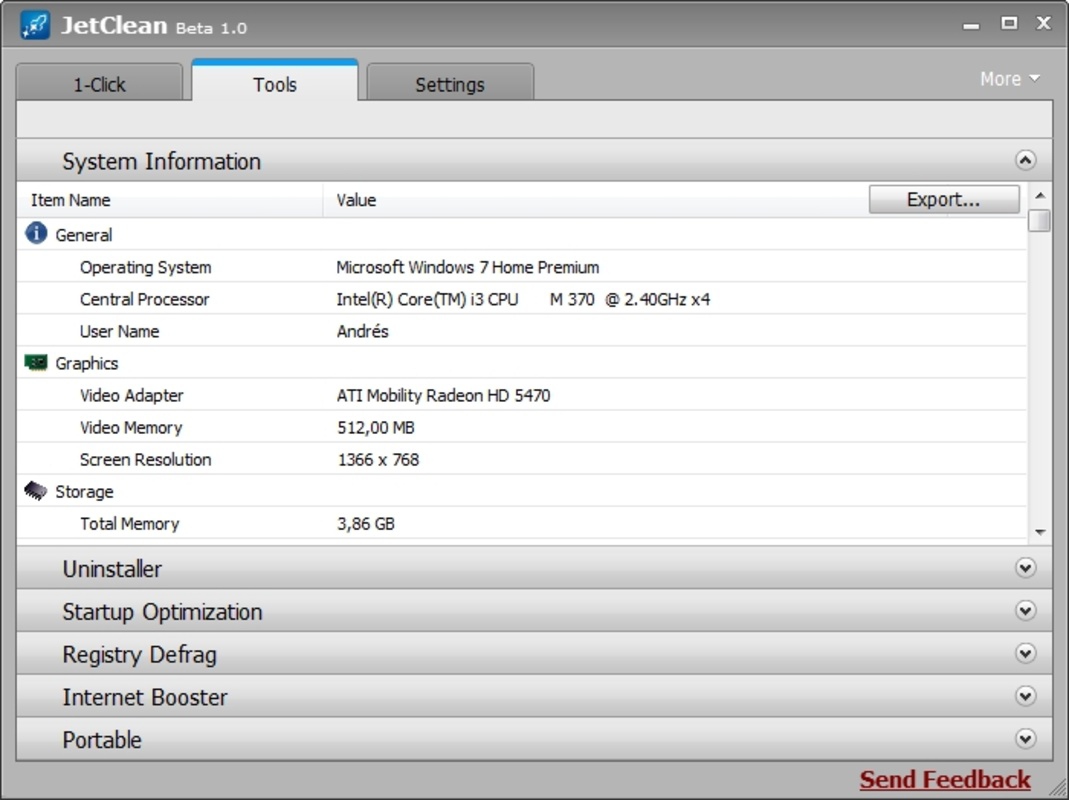Click the Andrés user name value

[x=363, y=331]
